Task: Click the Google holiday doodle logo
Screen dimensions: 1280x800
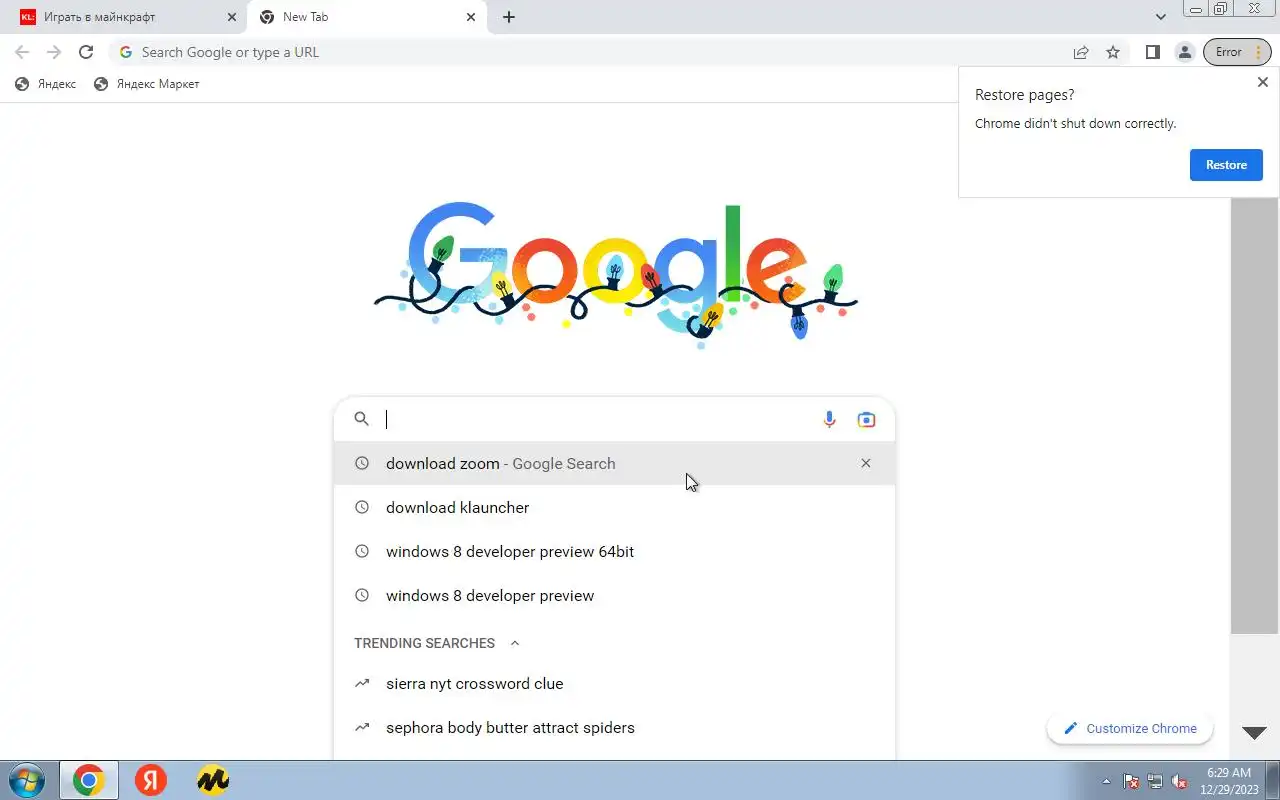Action: 616,275
